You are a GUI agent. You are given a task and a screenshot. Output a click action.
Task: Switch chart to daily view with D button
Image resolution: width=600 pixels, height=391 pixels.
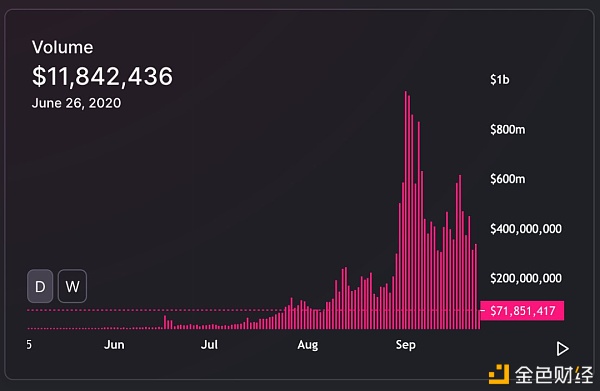click(x=40, y=286)
